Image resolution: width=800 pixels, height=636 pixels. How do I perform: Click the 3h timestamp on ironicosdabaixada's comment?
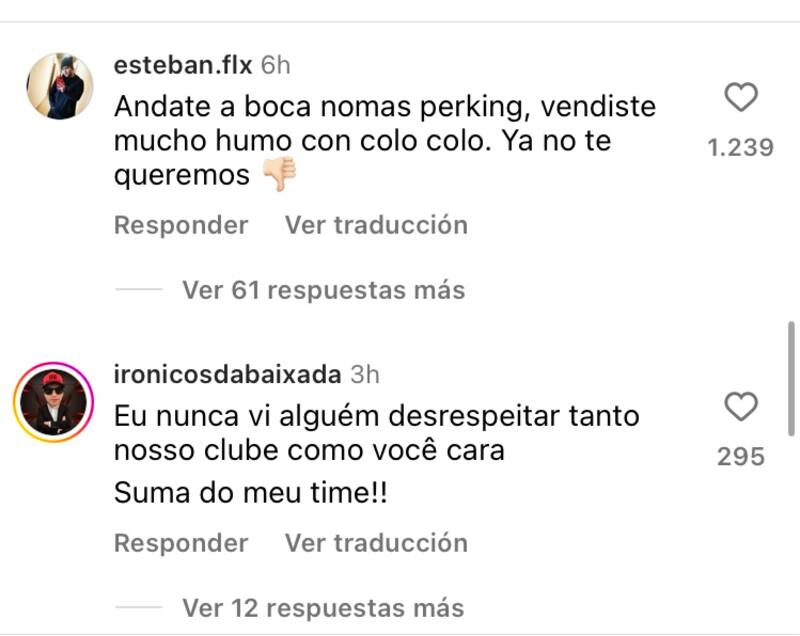click(x=366, y=375)
